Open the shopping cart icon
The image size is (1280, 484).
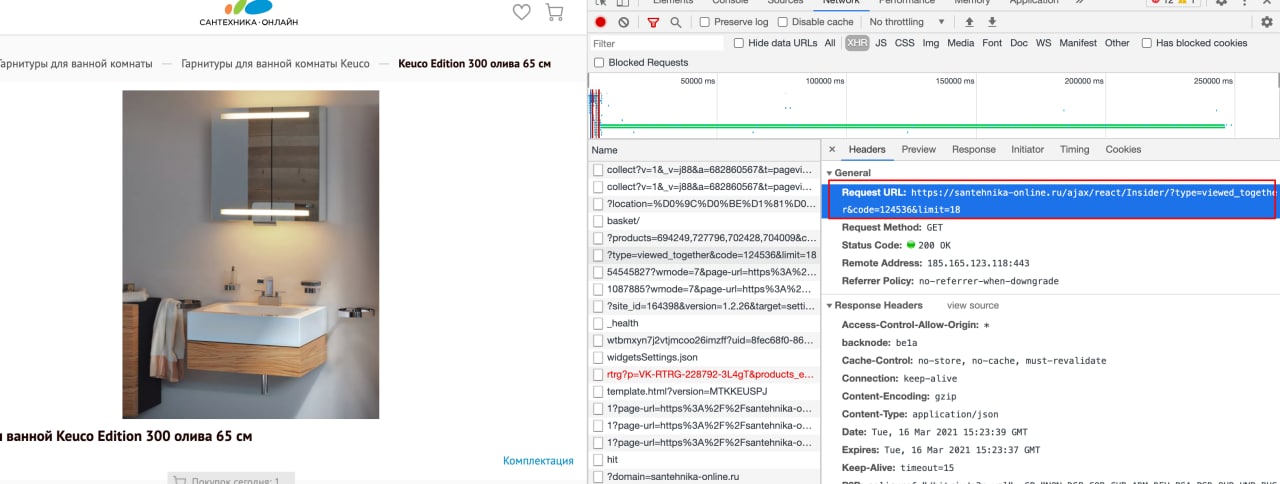tap(554, 12)
